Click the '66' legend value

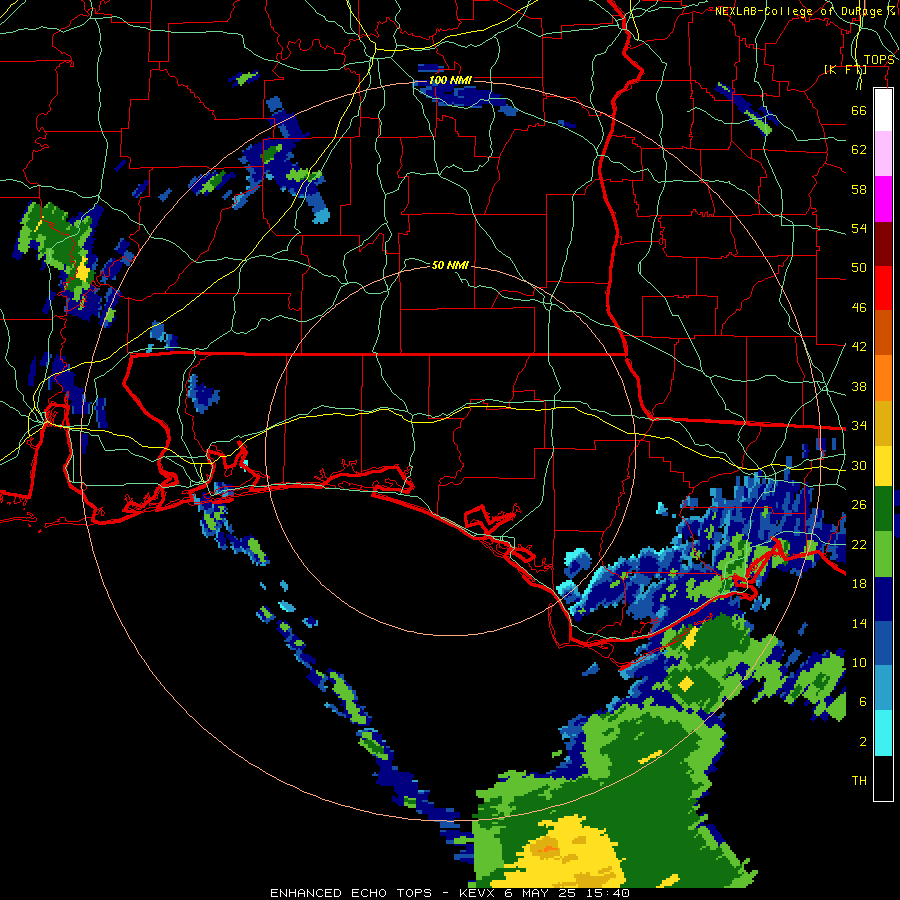tap(859, 110)
